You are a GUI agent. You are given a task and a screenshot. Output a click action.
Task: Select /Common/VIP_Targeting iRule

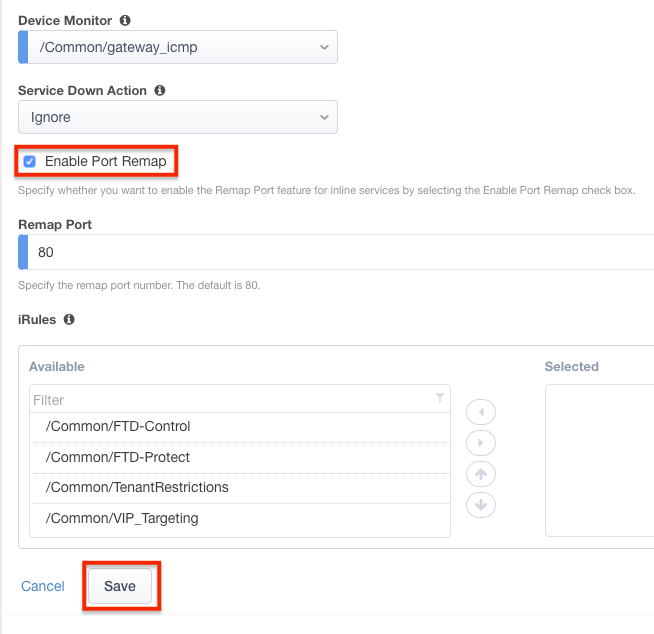122,518
